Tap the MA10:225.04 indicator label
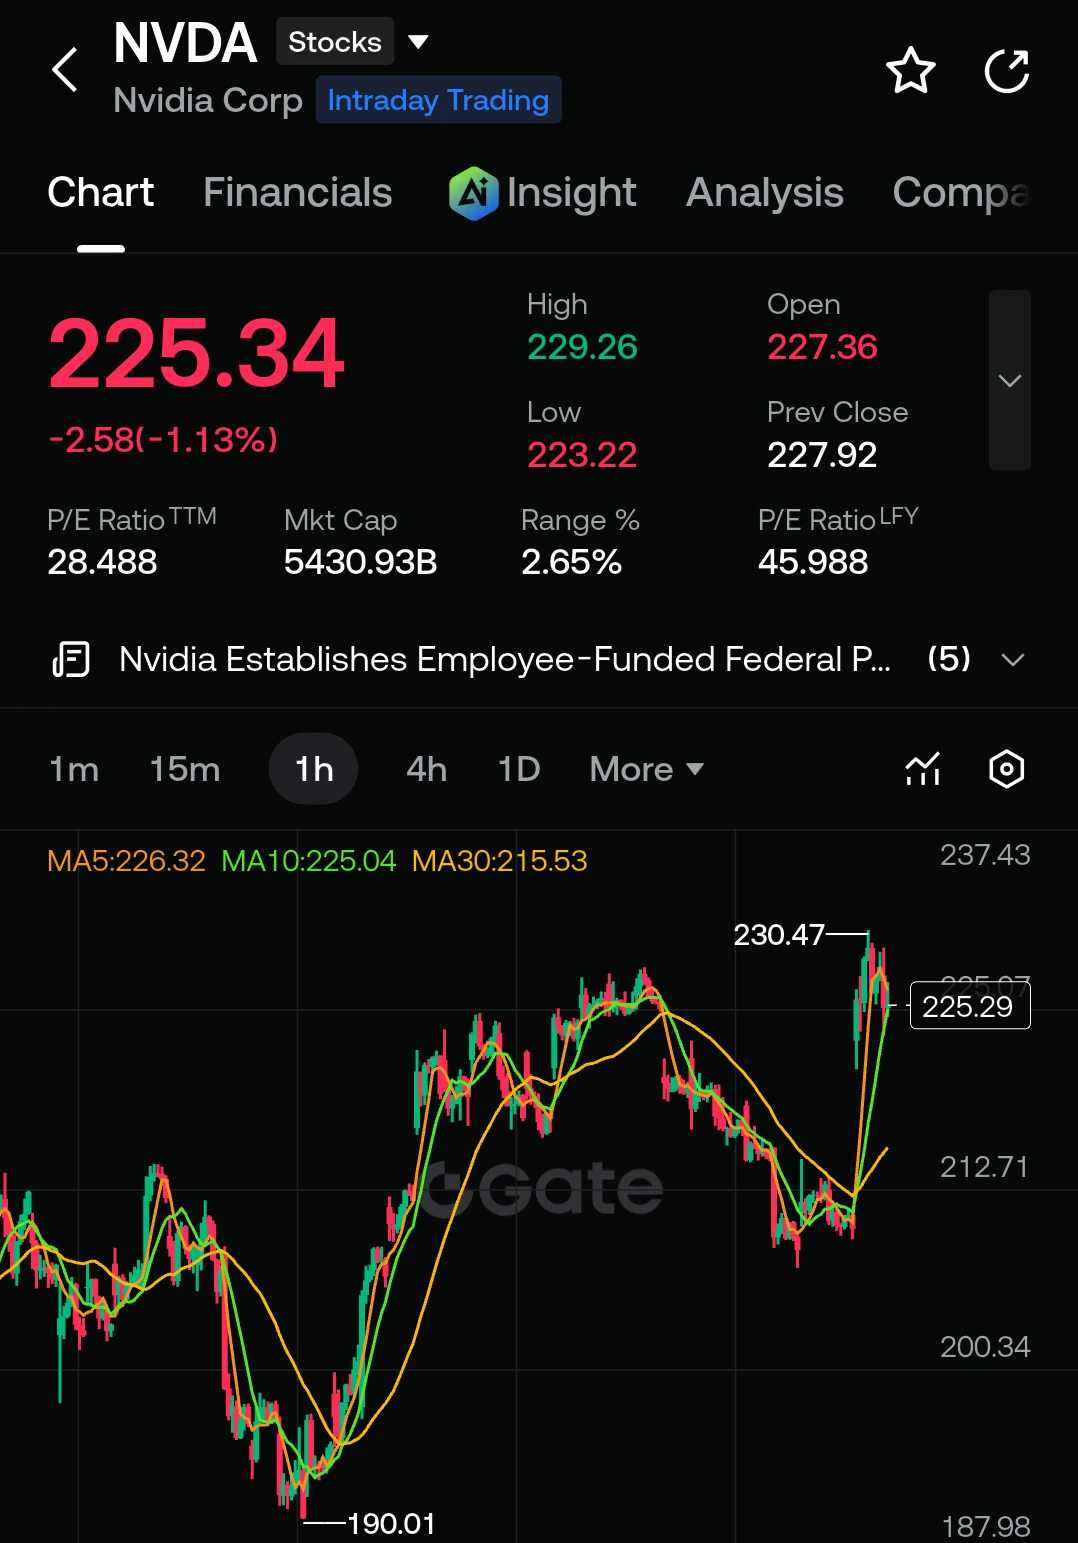 tap(308, 861)
